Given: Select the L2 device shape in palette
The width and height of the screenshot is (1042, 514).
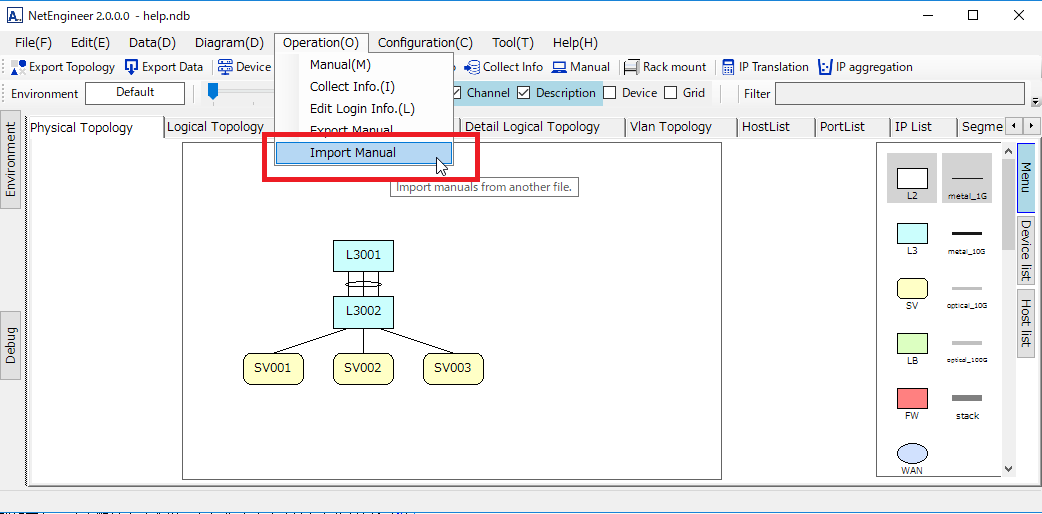Looking at the screenshot, I should (912, 179).
